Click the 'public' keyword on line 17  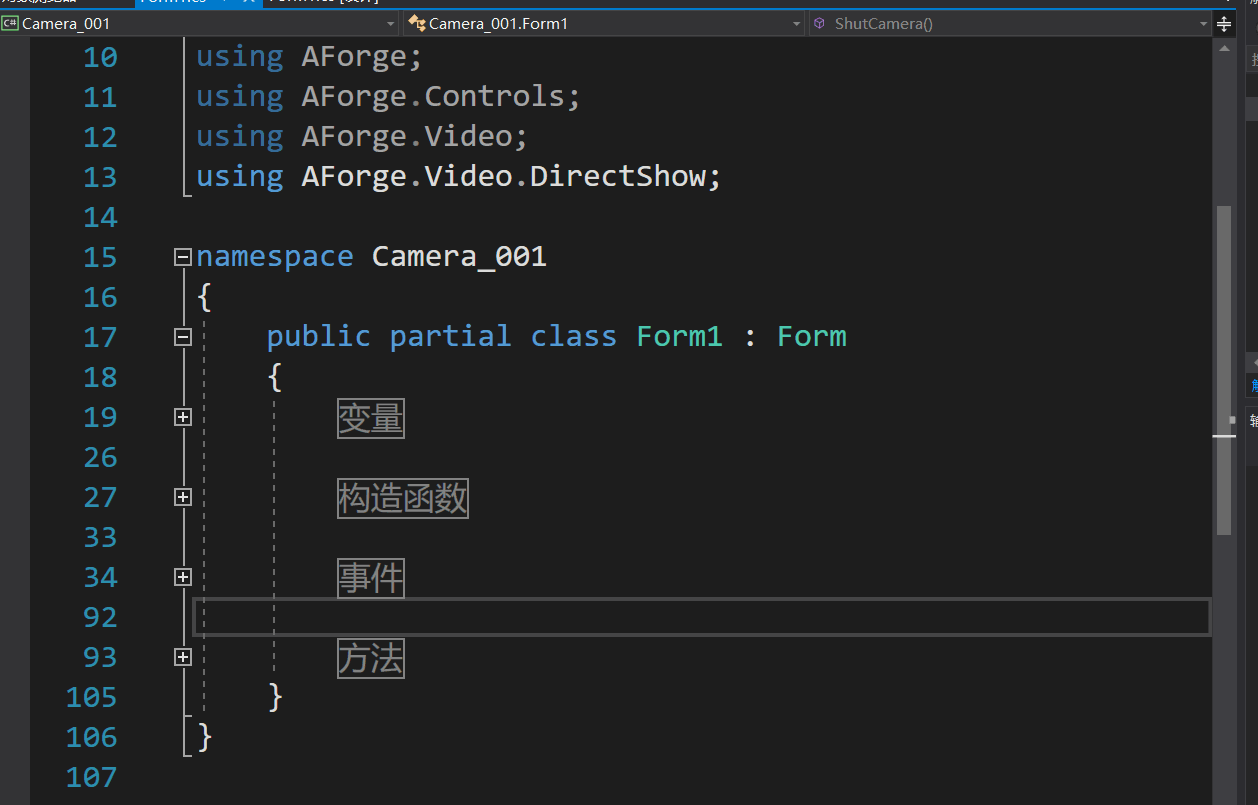[x=318, y=337]
